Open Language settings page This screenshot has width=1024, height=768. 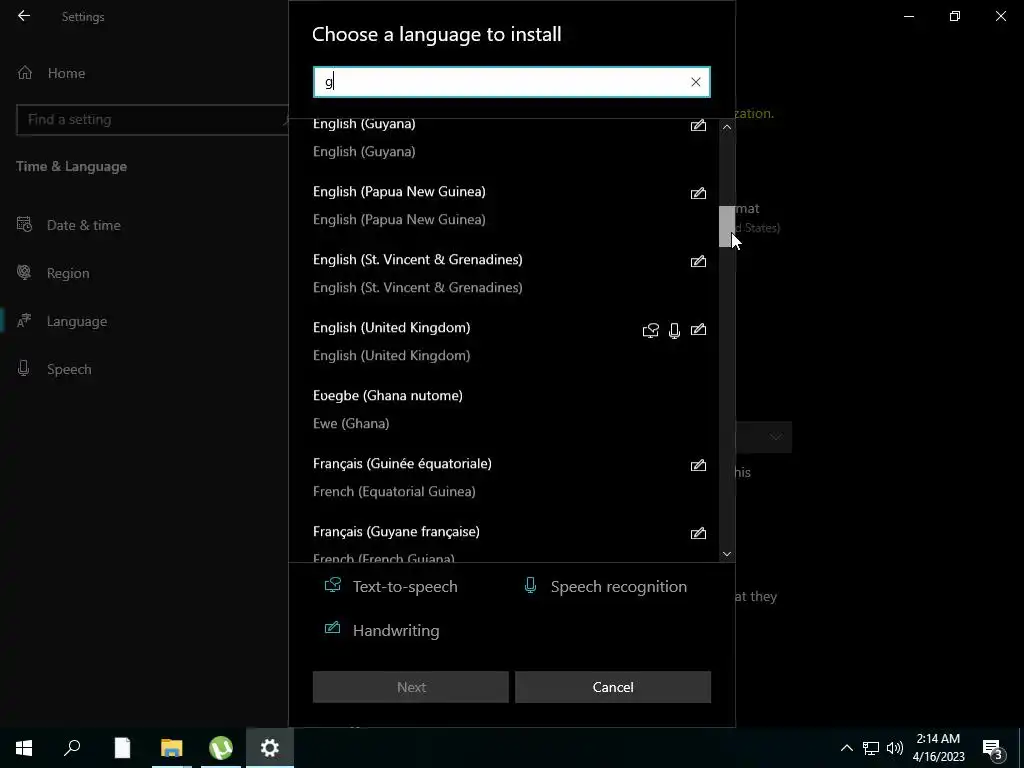click(x=76, y=321)
